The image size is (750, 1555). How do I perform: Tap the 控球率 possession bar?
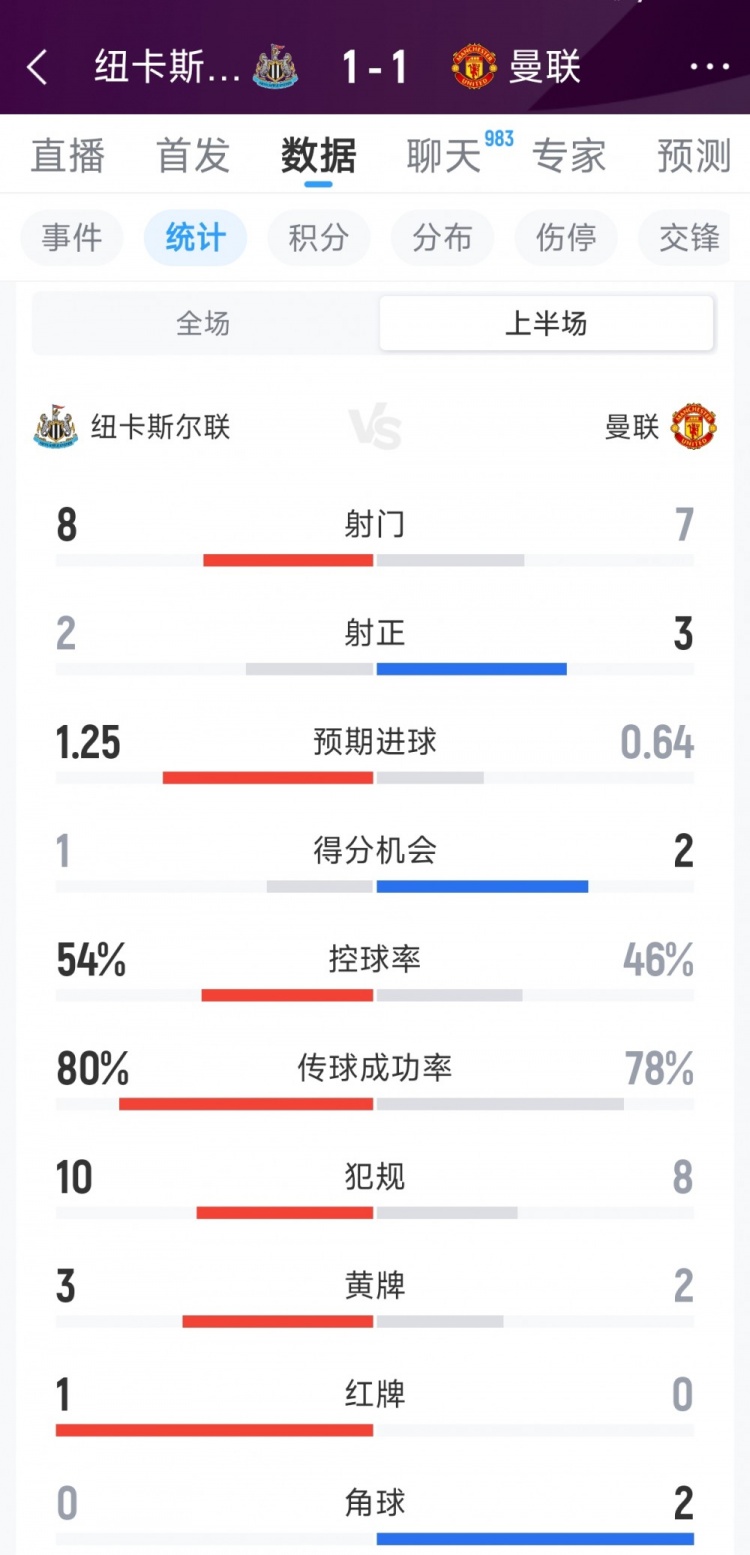click(375, 995)
